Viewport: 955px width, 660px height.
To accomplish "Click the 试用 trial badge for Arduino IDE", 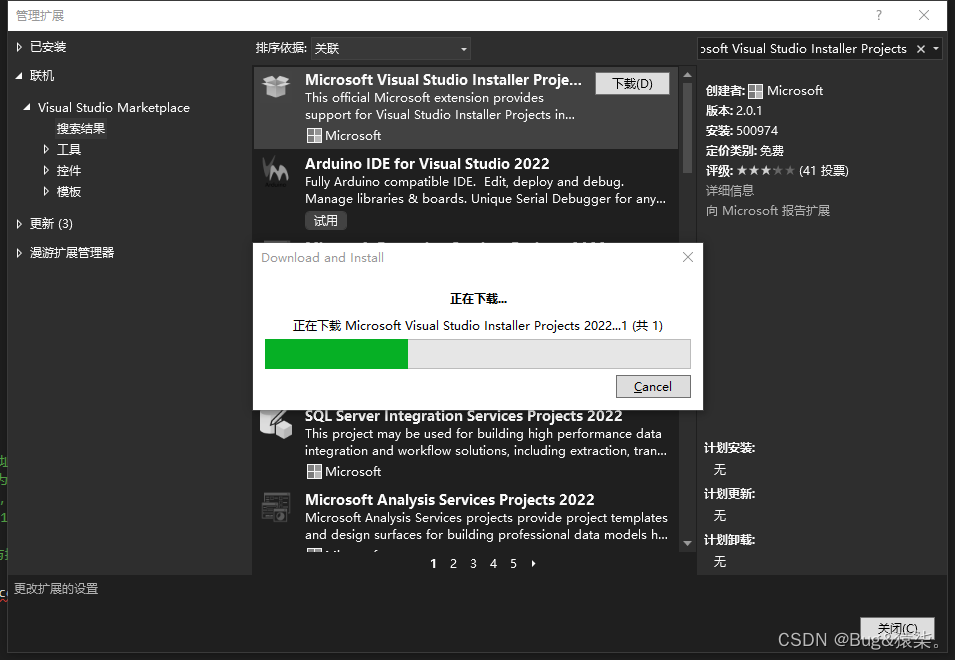I will point(326,220).
